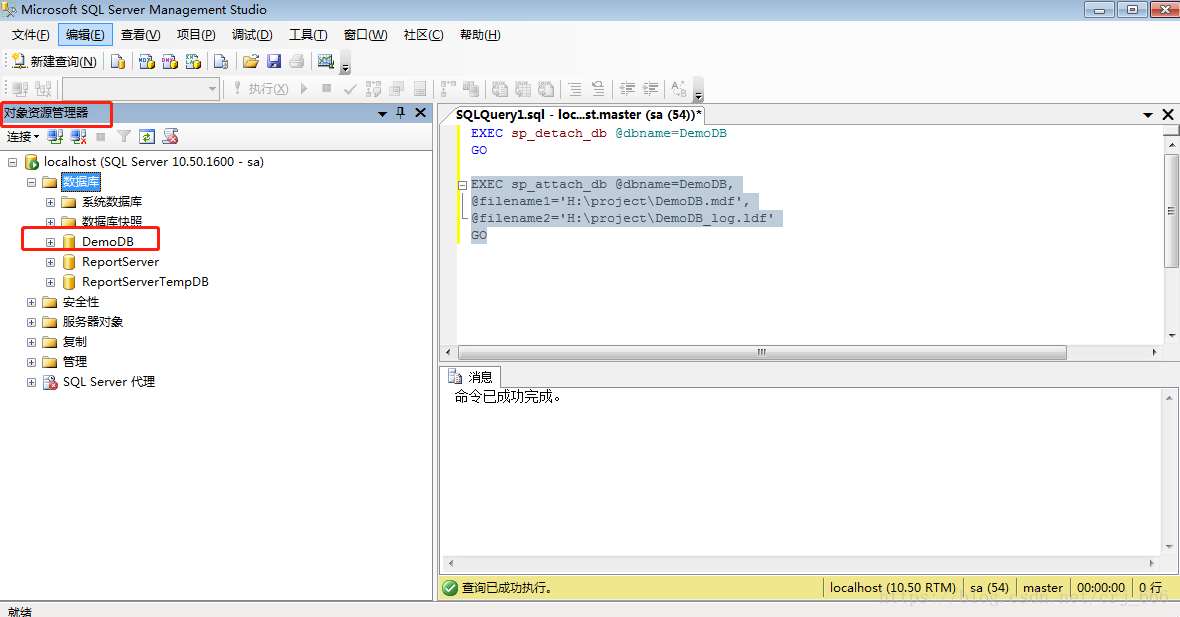Open the active files dropdown arrow in editor
This screenshot has height=617, width=1180.
click(x=1148, y=115)
